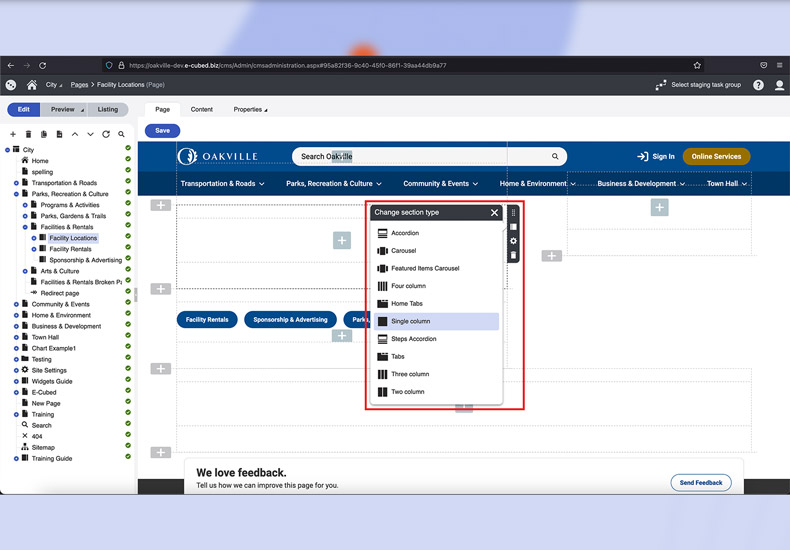Image resolution: width=790 pixels, height=550 pixels.
Task: Delete section using trash icon beside popup
Action: pos(513,255)
